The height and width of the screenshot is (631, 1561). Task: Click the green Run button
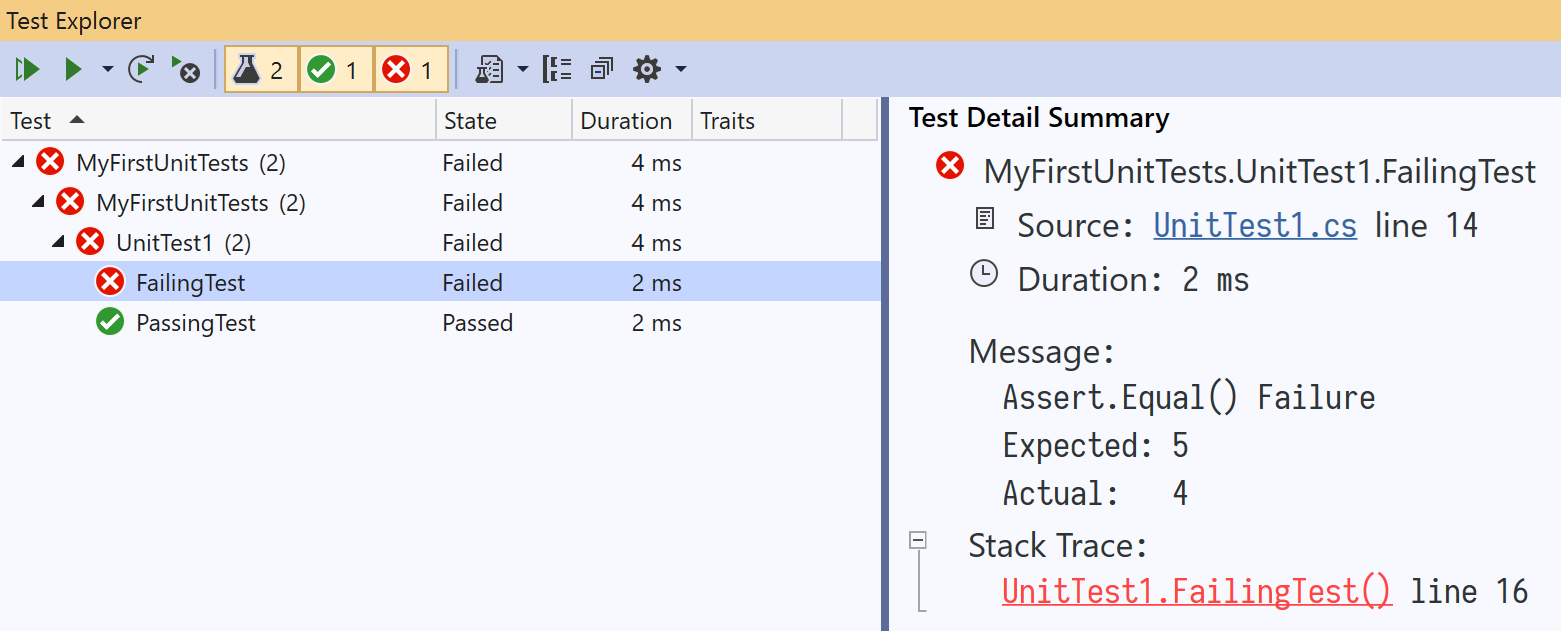[73, 70]
